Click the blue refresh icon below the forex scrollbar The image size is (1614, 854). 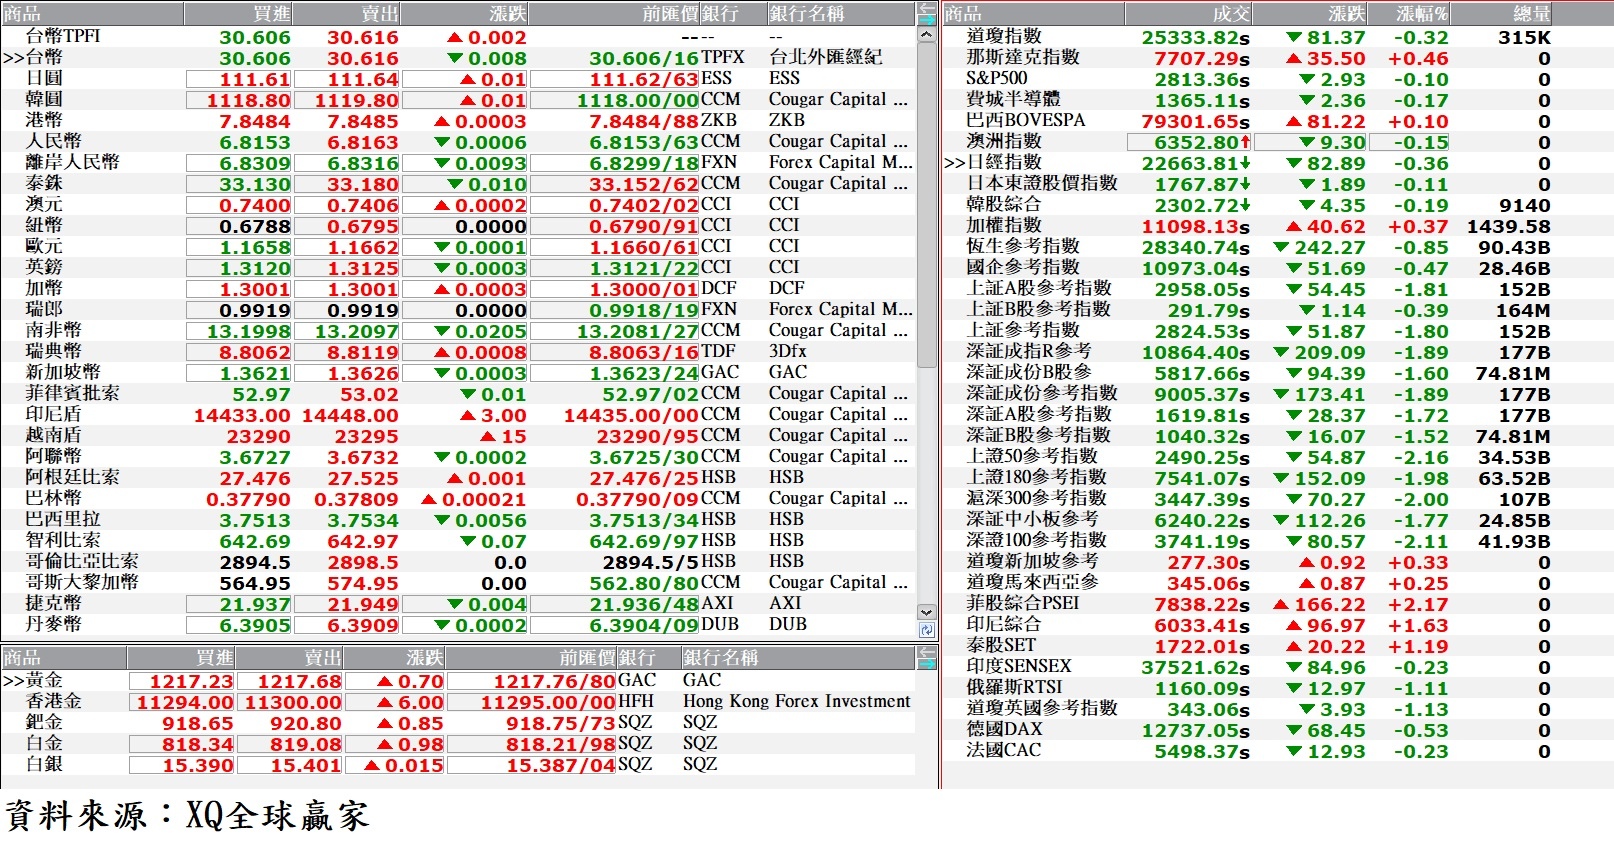click(x=926, y=630)
